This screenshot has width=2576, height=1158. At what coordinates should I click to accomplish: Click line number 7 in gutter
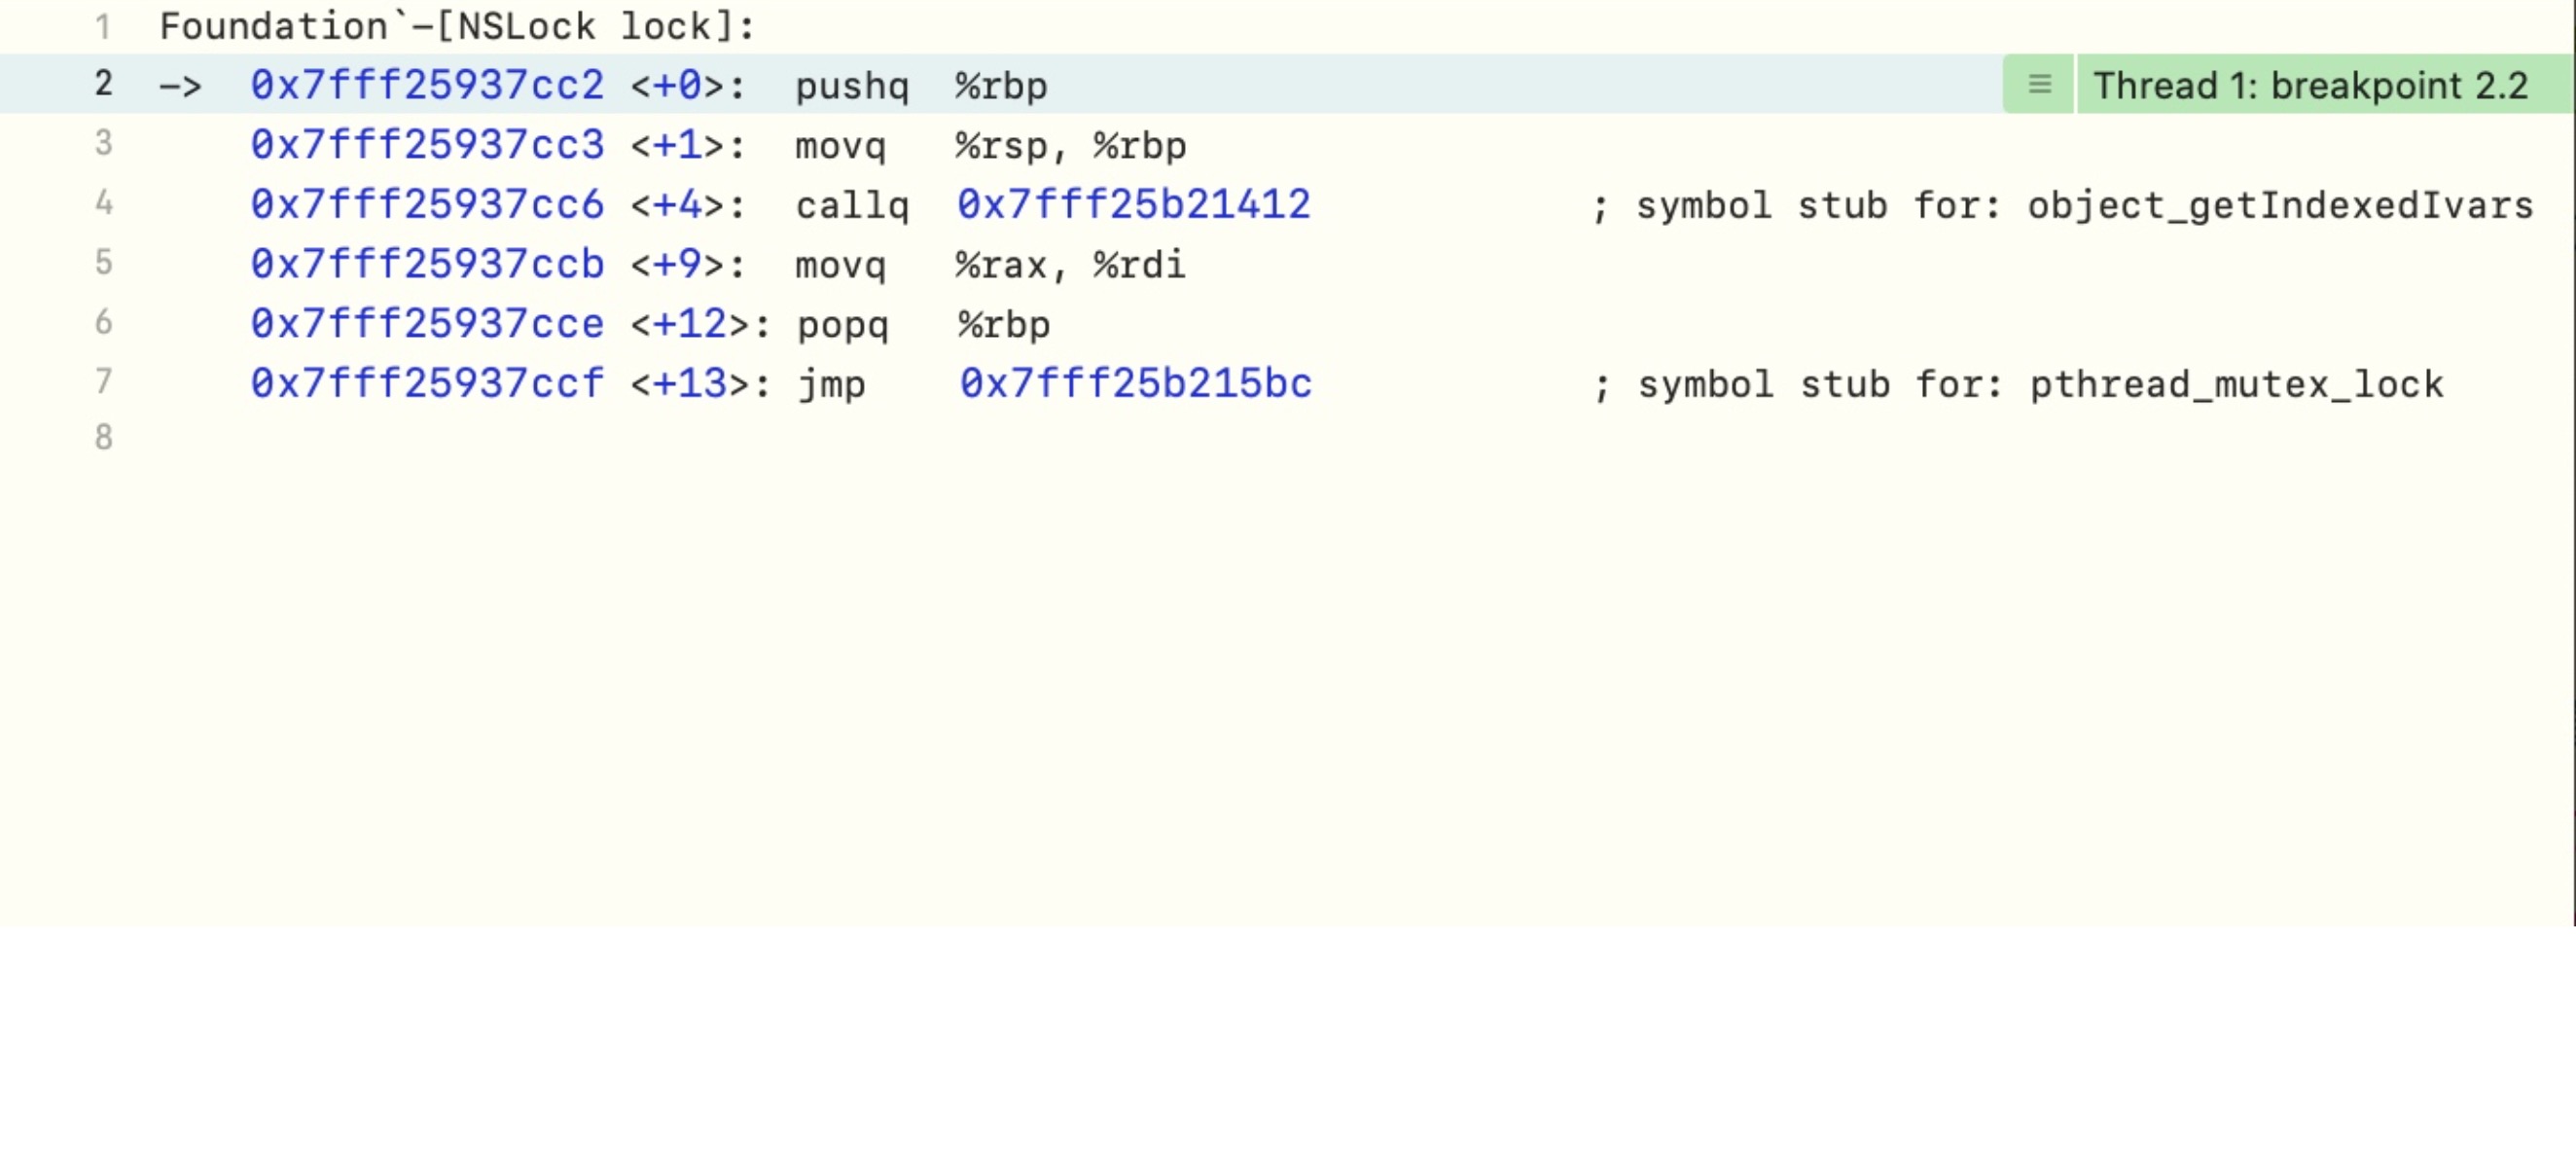[x=103, y=381]
